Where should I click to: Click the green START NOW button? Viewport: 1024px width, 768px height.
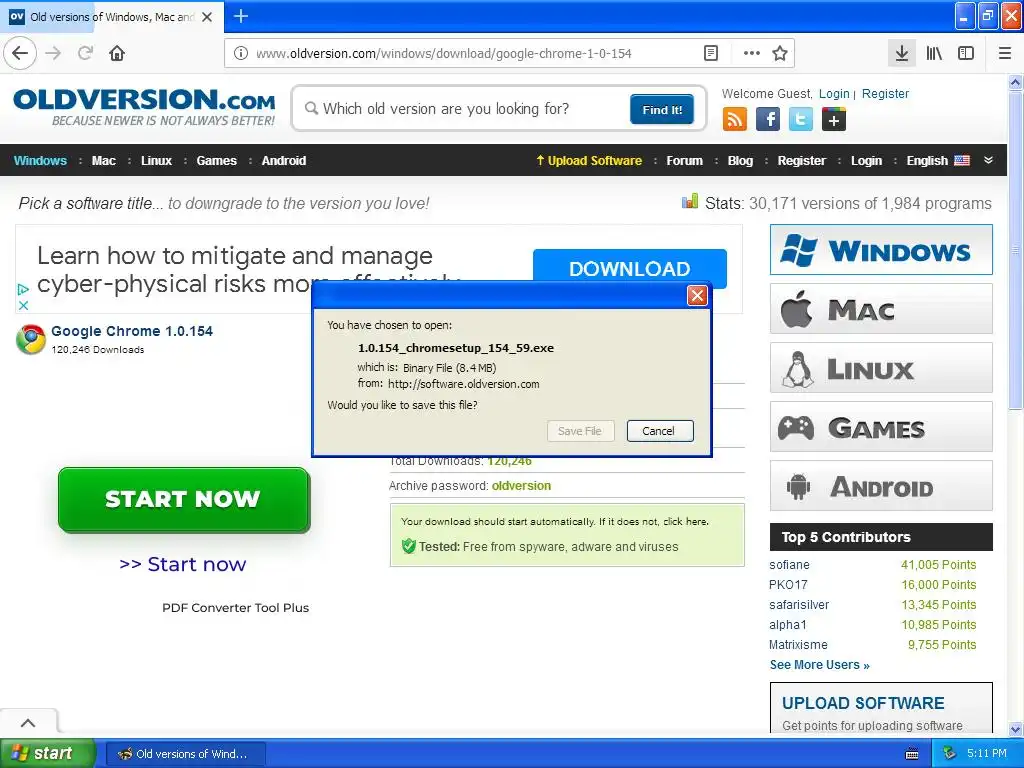(x=184, y=500)
